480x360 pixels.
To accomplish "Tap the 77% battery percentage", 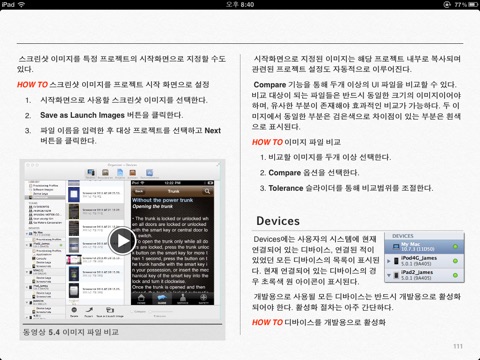I will (461, 4).
